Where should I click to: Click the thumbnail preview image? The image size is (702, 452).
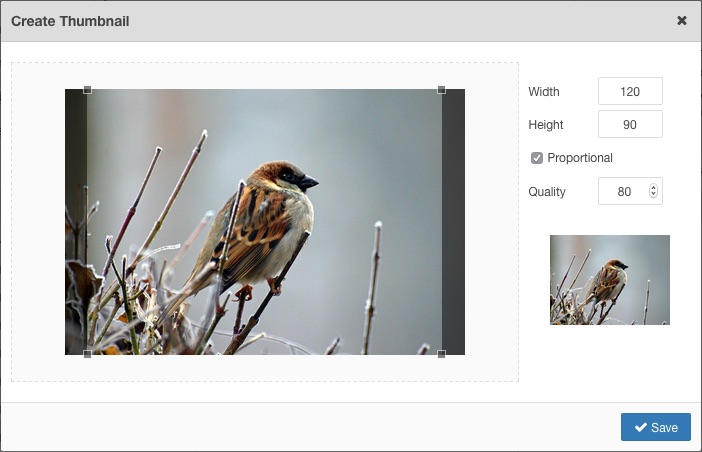(x=610, y=280)
